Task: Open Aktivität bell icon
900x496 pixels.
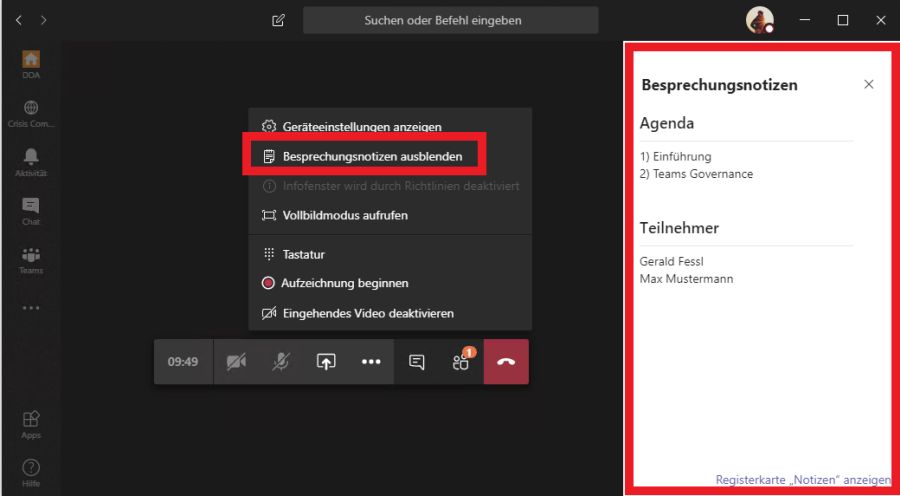Action: click(31, 156)
